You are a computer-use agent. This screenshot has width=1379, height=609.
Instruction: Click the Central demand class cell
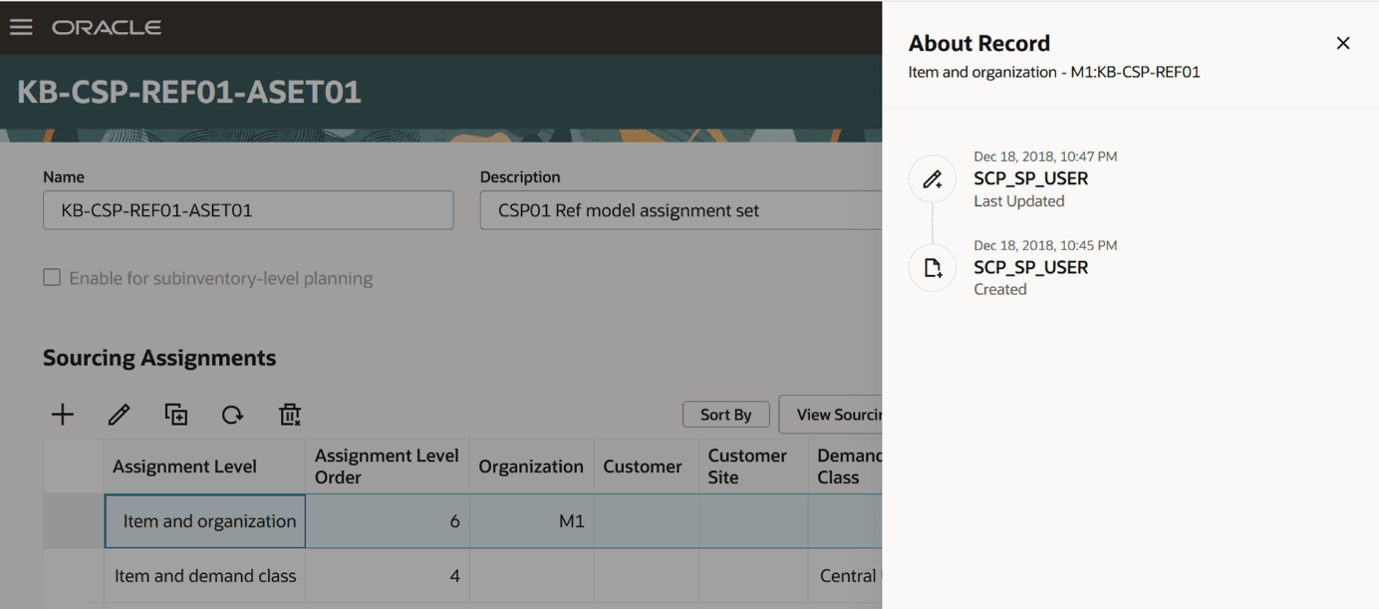(x=845, y=576)
